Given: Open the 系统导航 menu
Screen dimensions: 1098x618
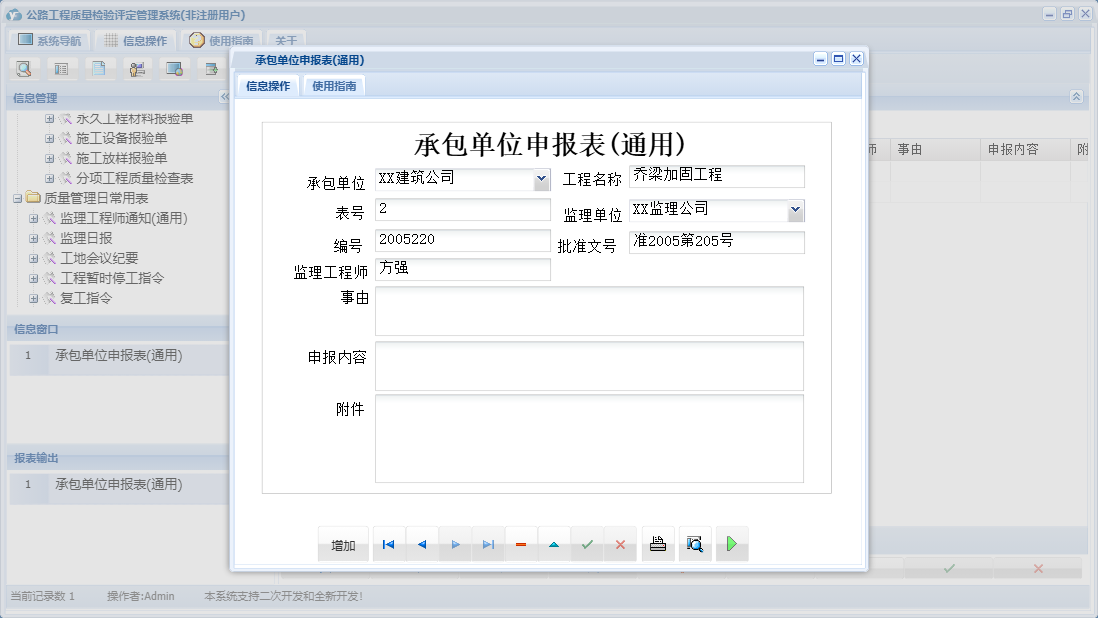Looking at the screenshot, I should [x=48, y=39].
